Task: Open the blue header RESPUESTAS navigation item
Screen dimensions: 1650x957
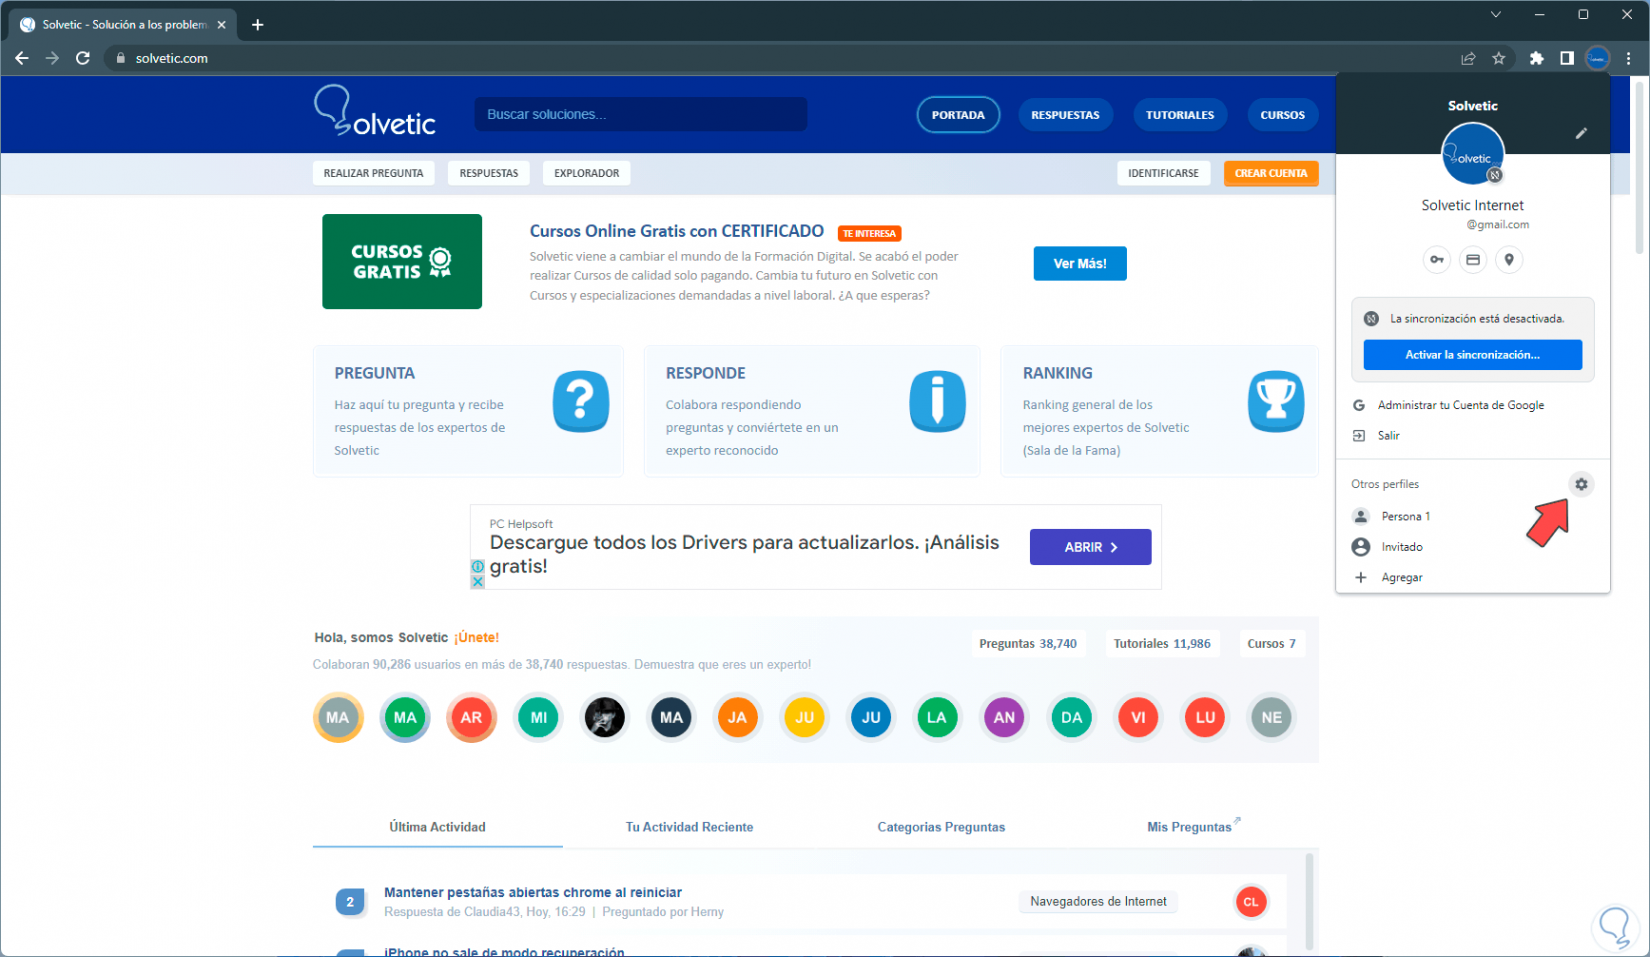Action: [1065, 115]
